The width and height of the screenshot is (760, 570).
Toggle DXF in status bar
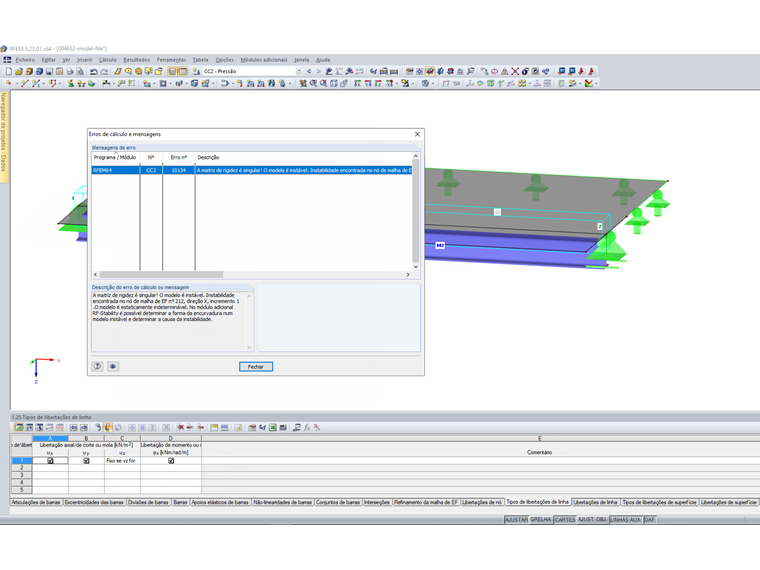pyautogui.click(x=649, y=520)
